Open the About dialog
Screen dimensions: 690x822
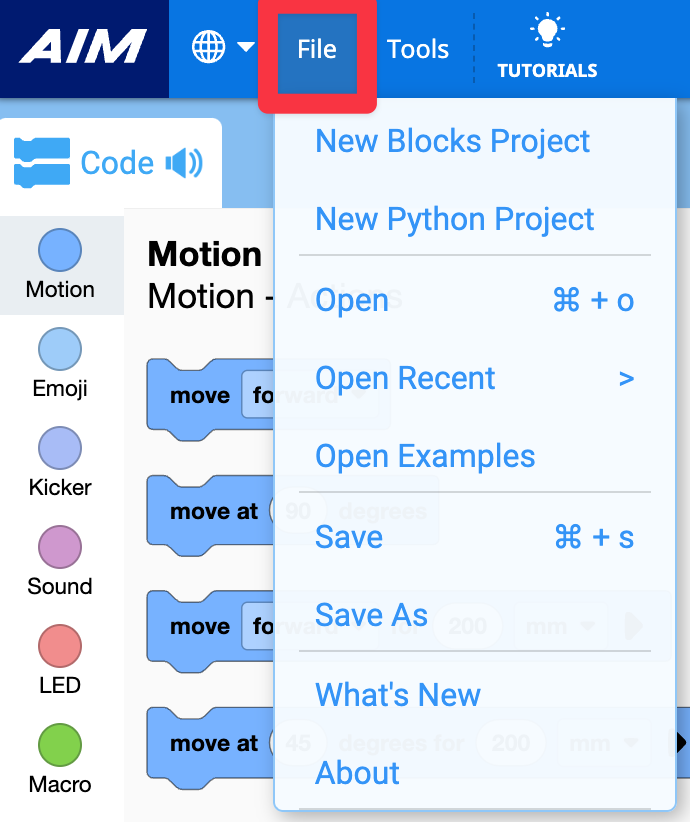tap(356, 772)
